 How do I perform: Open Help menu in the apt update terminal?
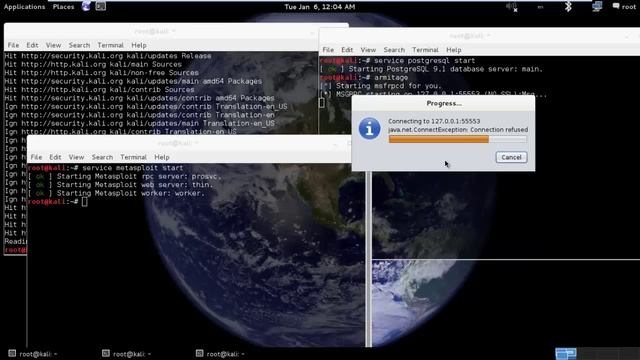point(139,45)
